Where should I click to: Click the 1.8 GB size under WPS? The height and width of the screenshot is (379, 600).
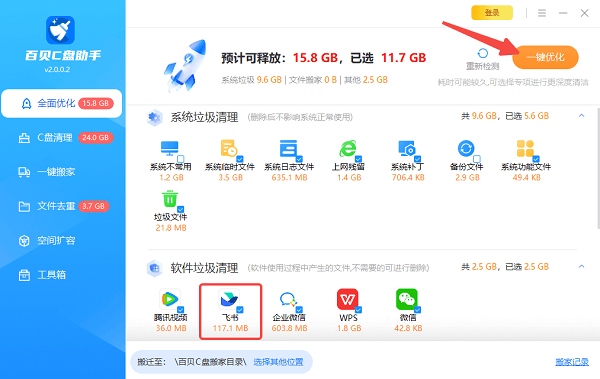pos(349,328)
